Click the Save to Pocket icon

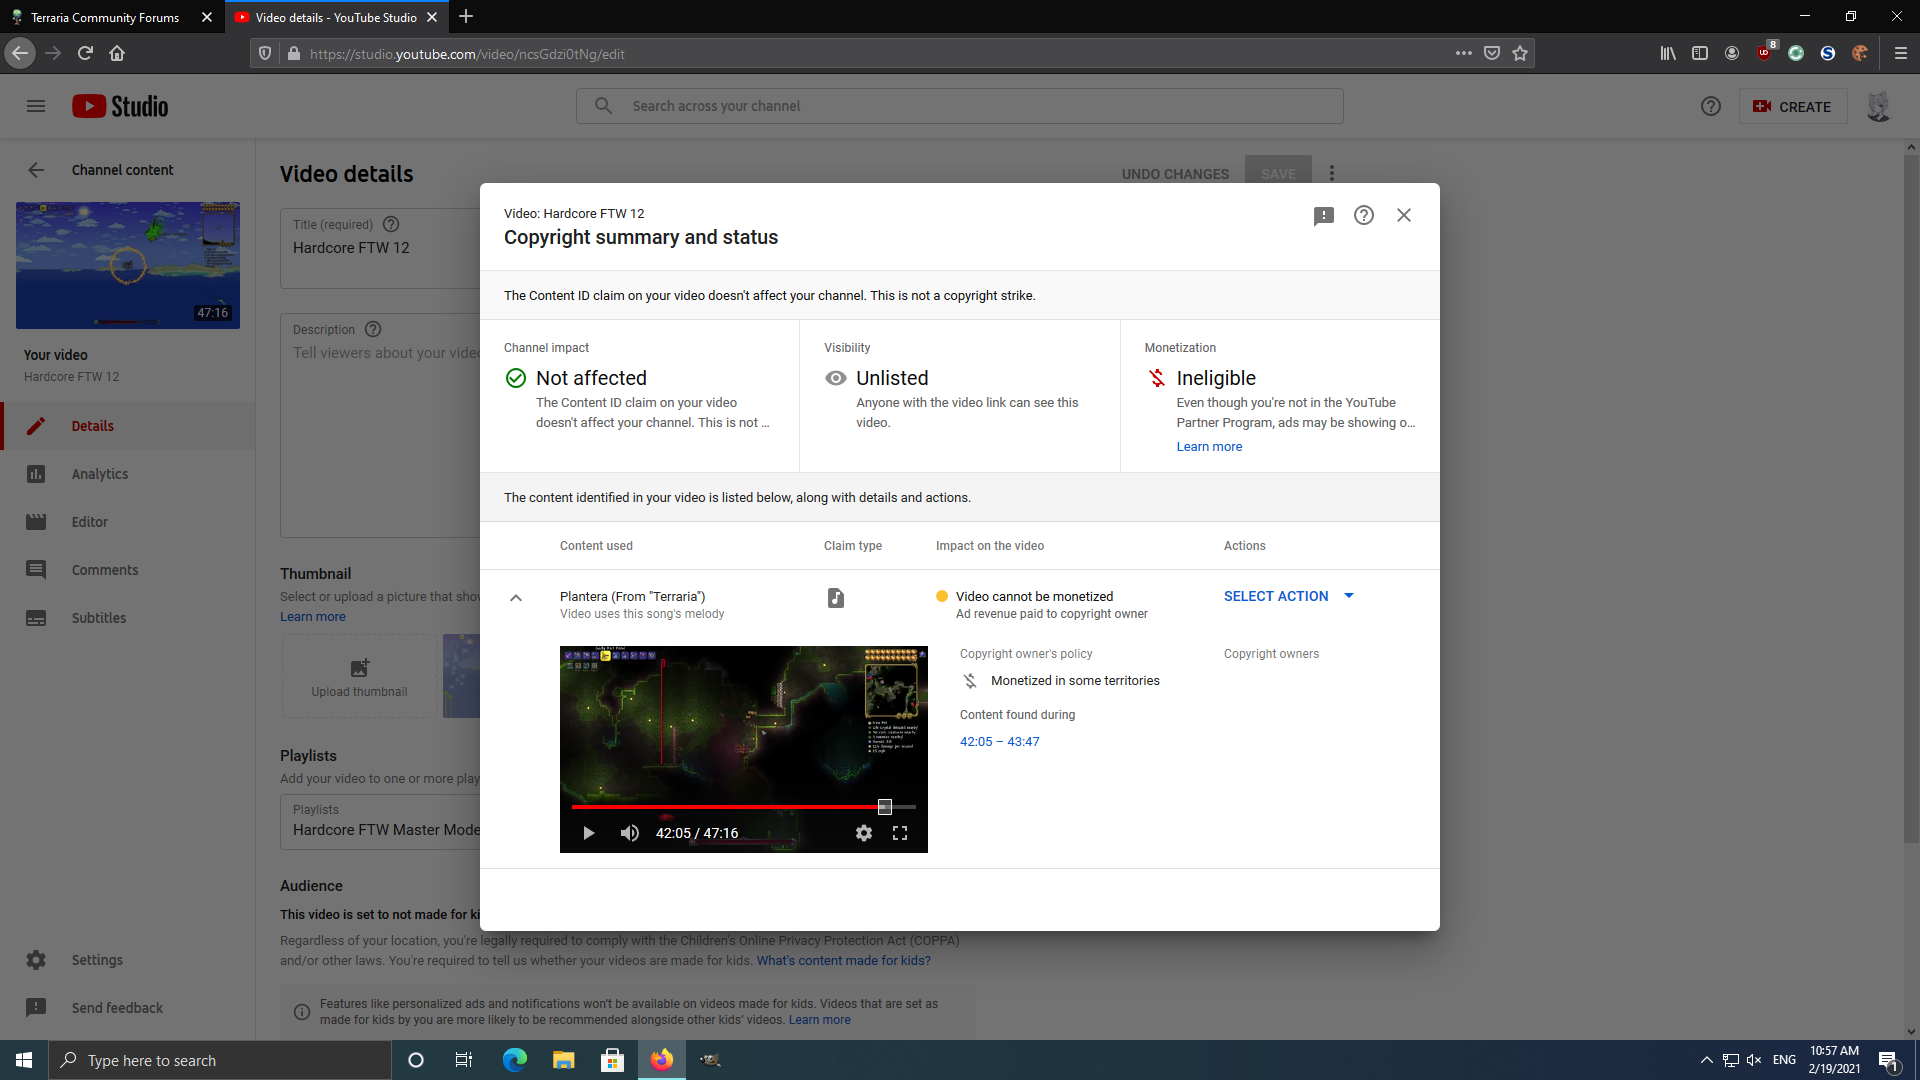point(1492,53)
